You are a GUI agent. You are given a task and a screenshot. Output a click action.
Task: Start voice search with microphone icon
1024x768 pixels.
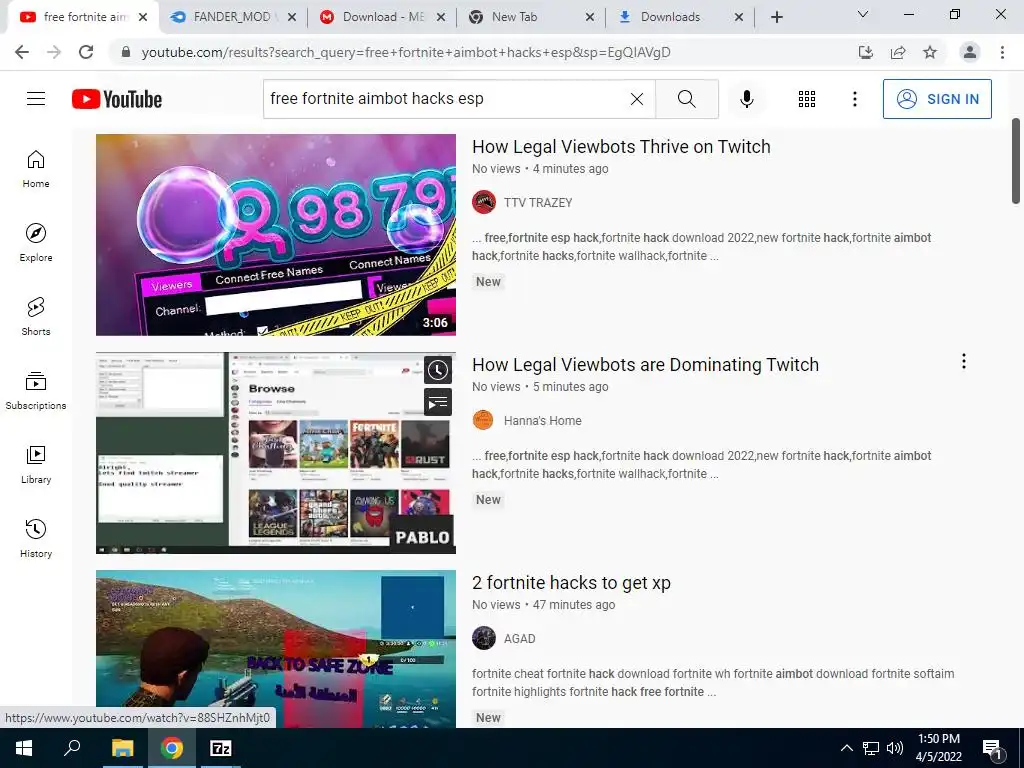coord(746,99)
